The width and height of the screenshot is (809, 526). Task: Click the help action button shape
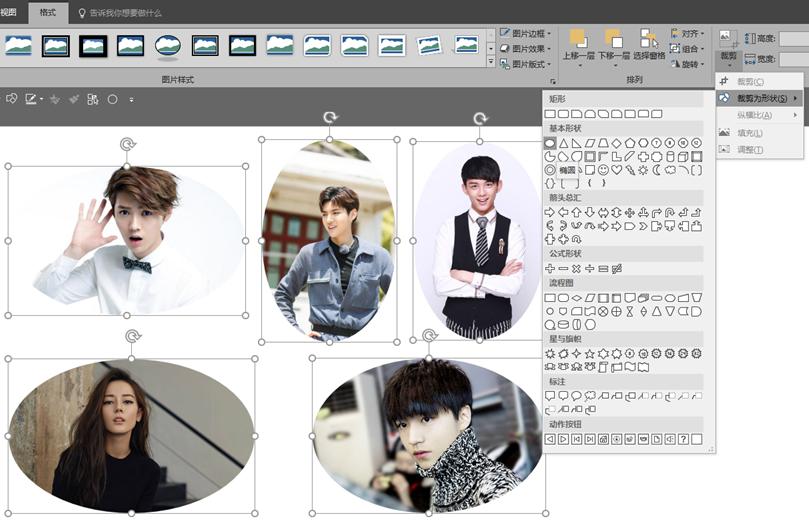(684, 439)
